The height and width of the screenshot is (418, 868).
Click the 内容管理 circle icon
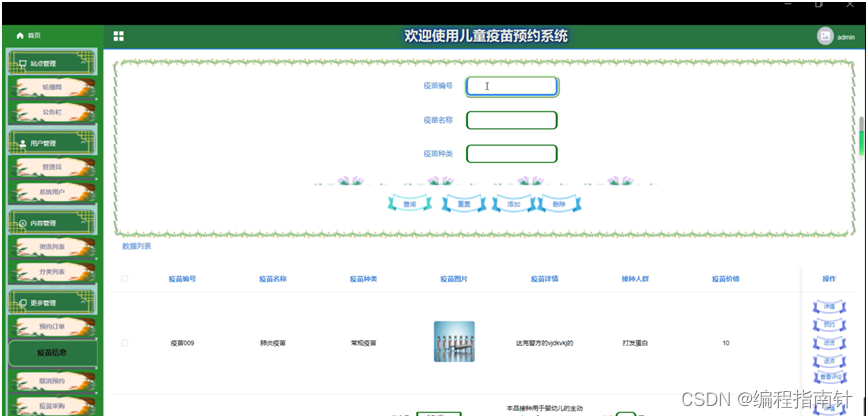[x=23, y=223]
